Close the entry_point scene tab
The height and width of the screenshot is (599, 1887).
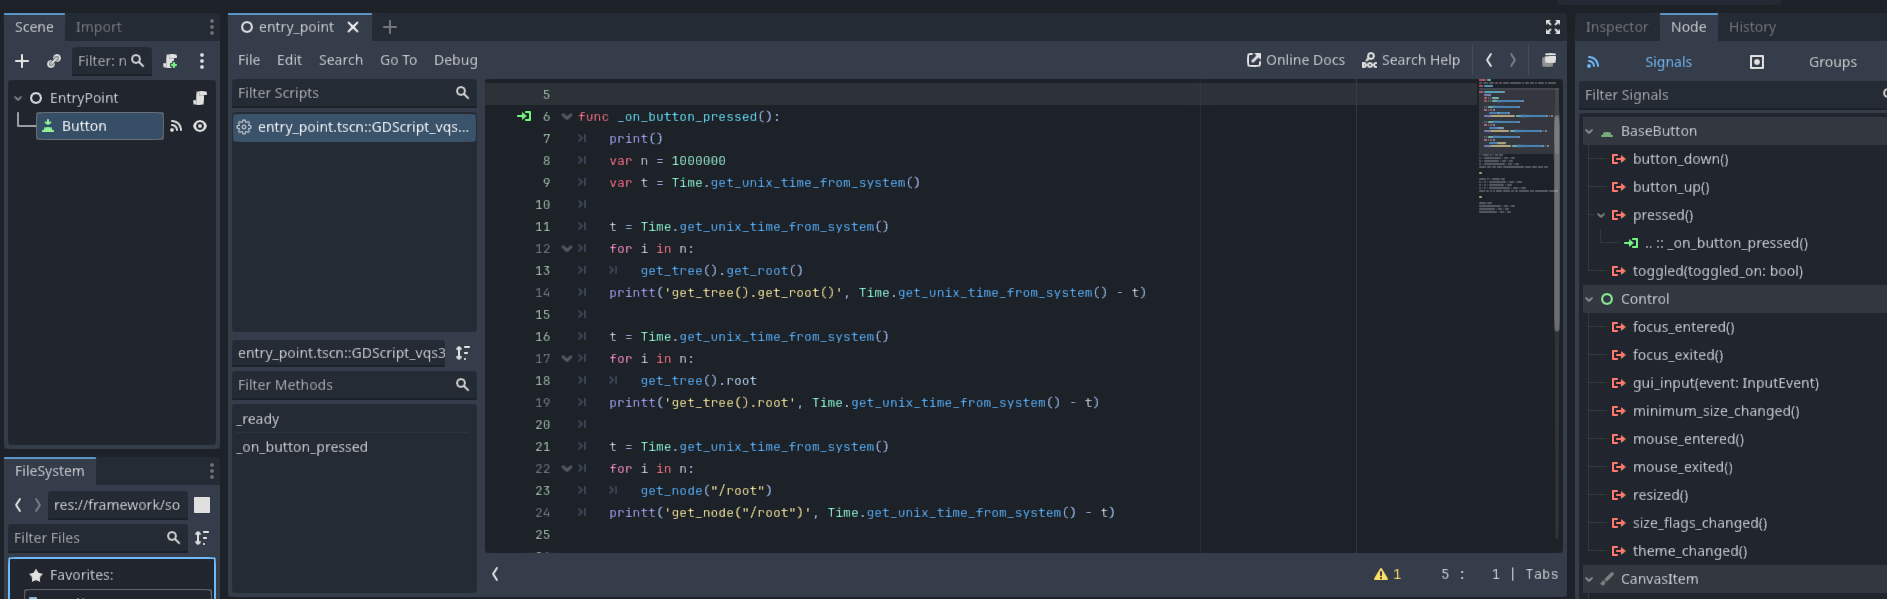pos(353,27)
